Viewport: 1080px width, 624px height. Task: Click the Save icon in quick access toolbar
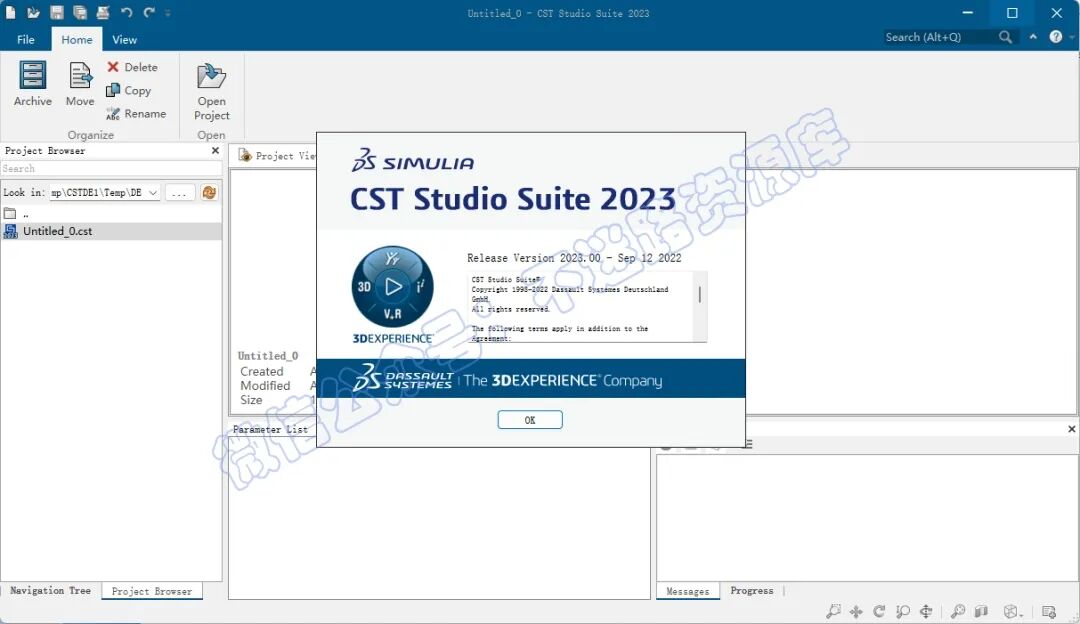(x=56, y=12)
